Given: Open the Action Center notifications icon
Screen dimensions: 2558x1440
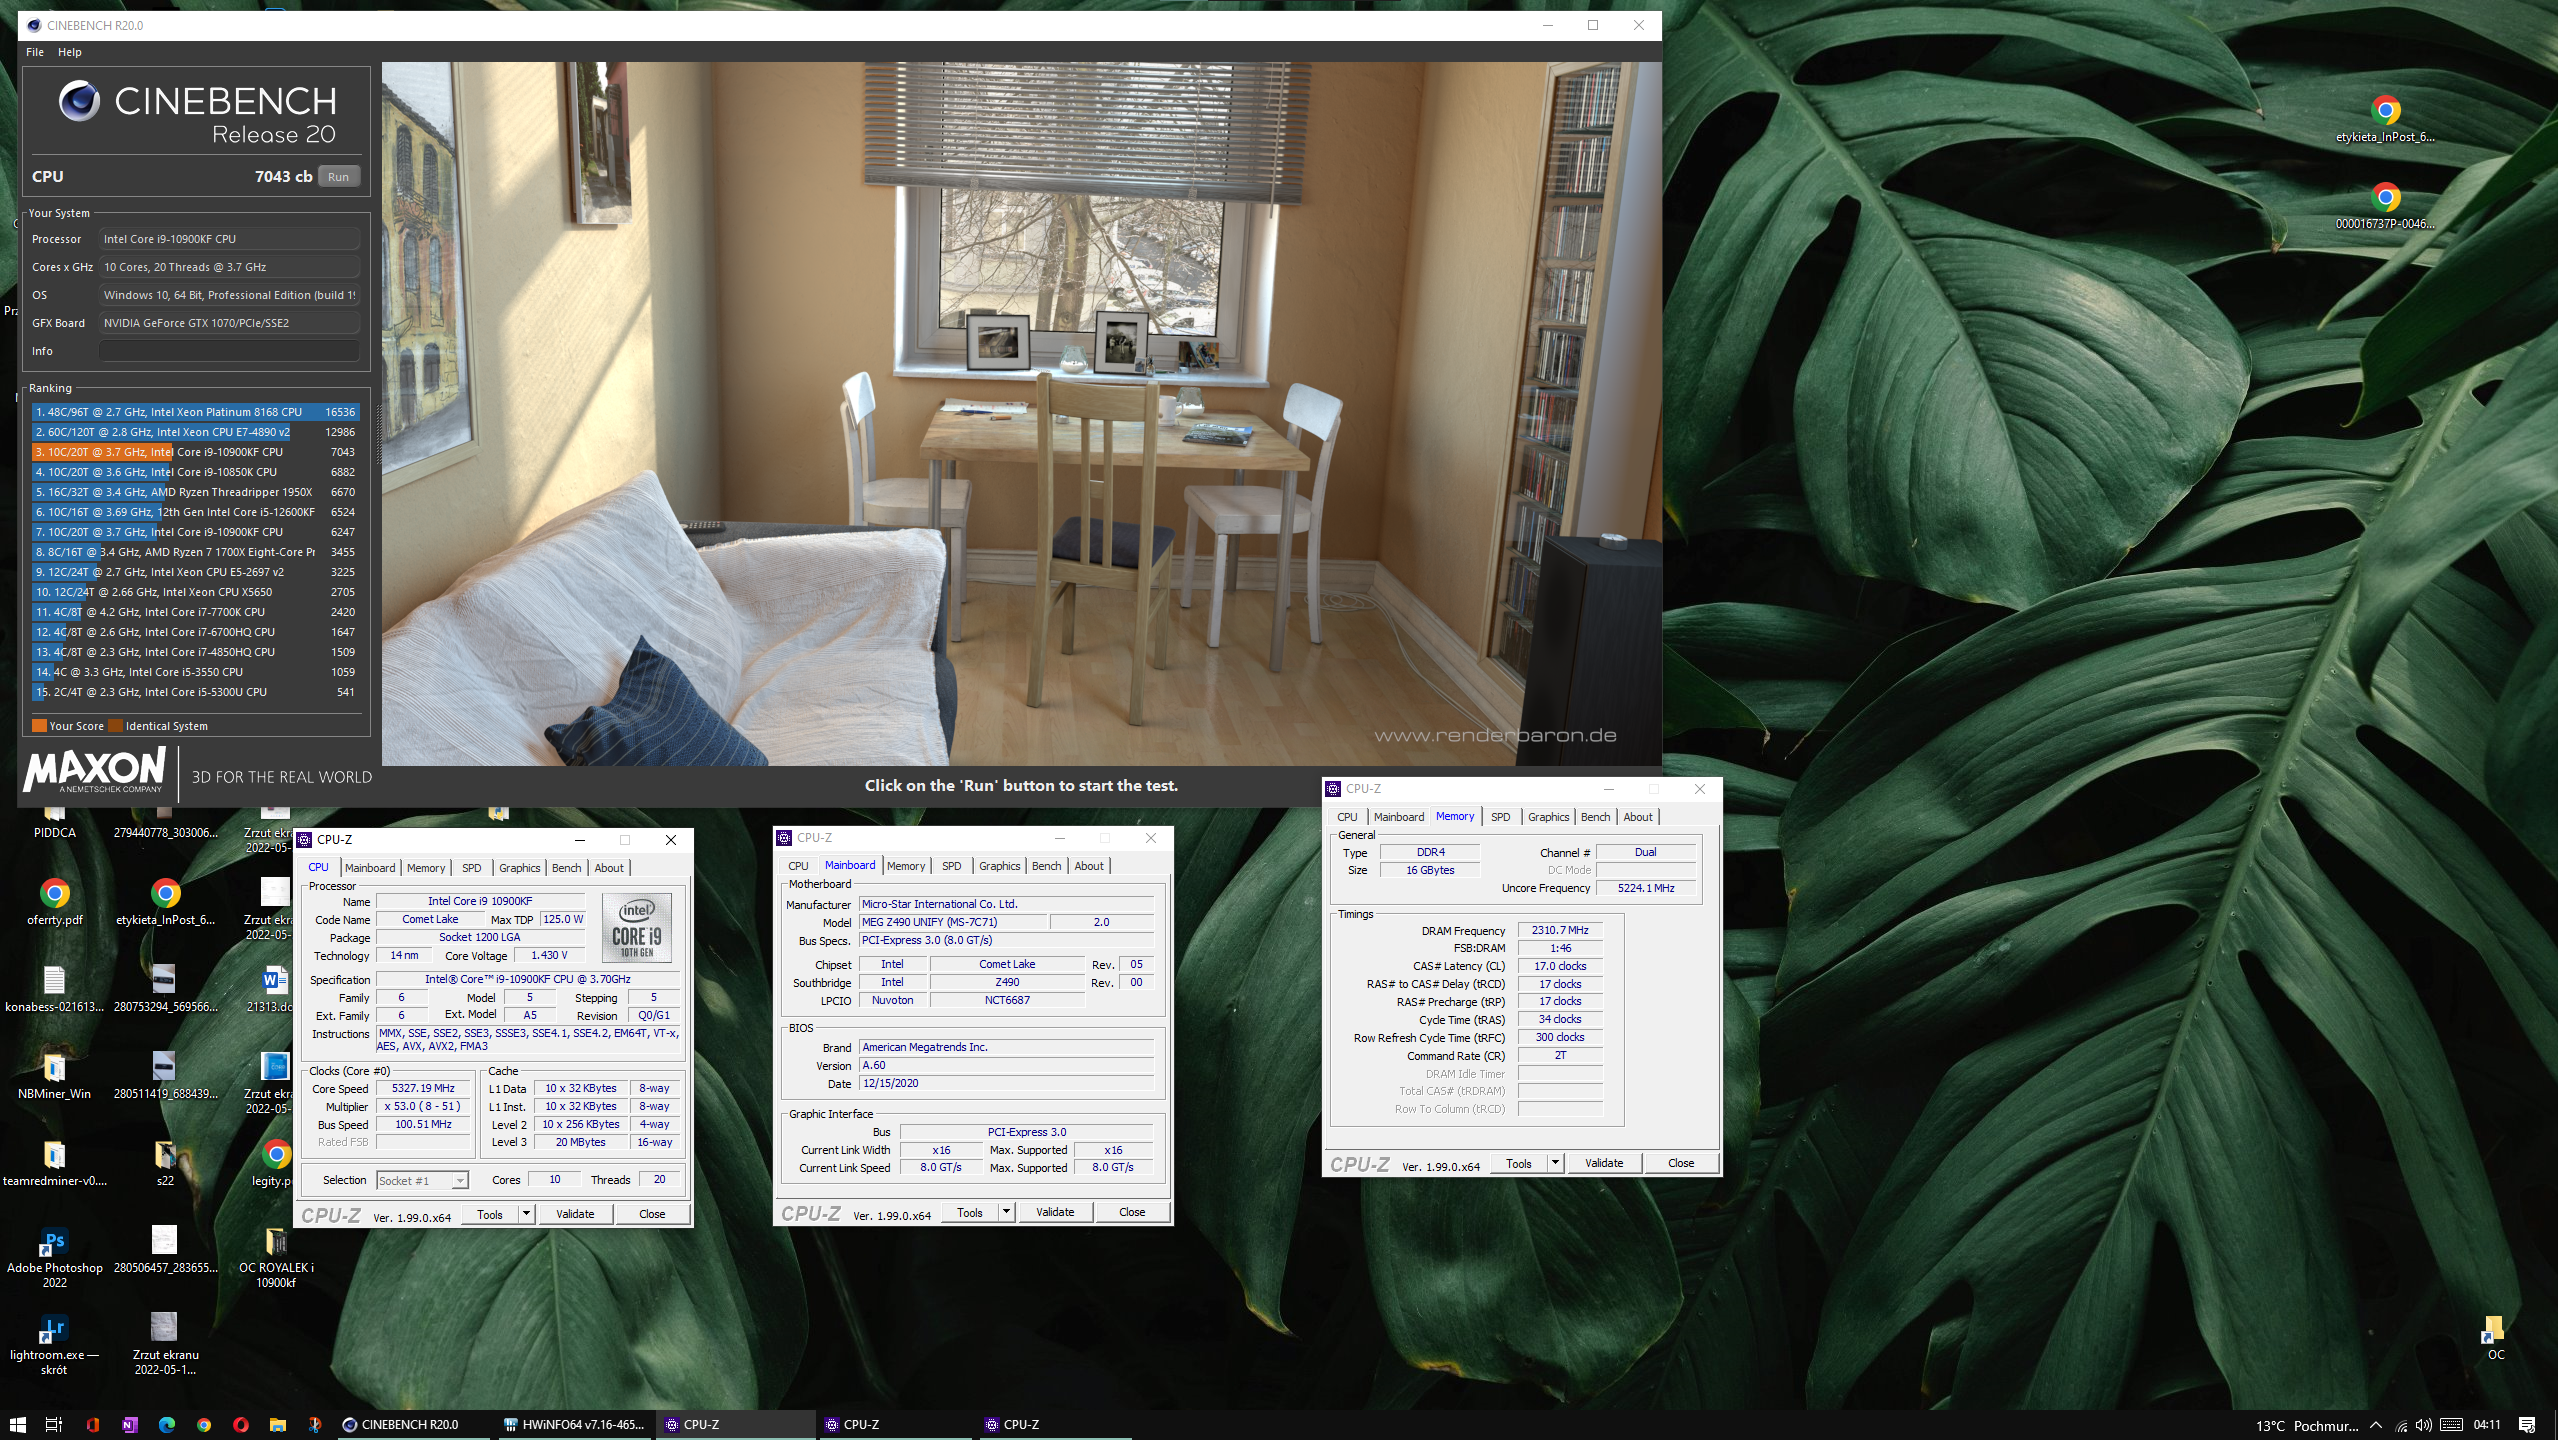Looking at the screenshot, I should coord(2527,1425).
